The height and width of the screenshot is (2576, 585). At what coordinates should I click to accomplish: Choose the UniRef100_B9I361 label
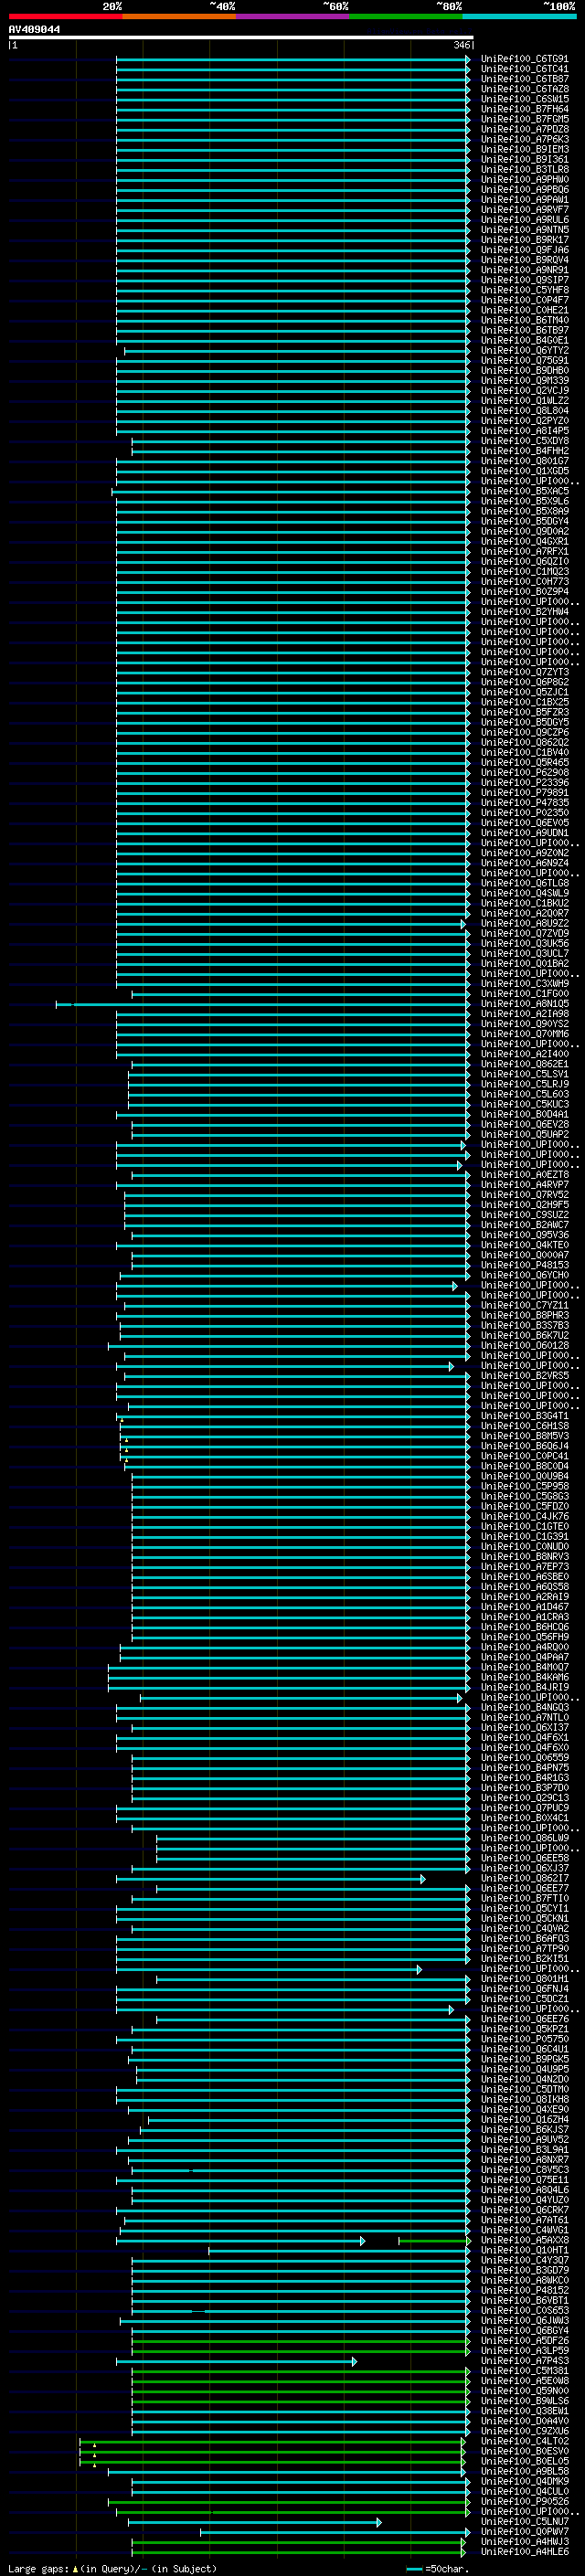(x=524, y=159)
